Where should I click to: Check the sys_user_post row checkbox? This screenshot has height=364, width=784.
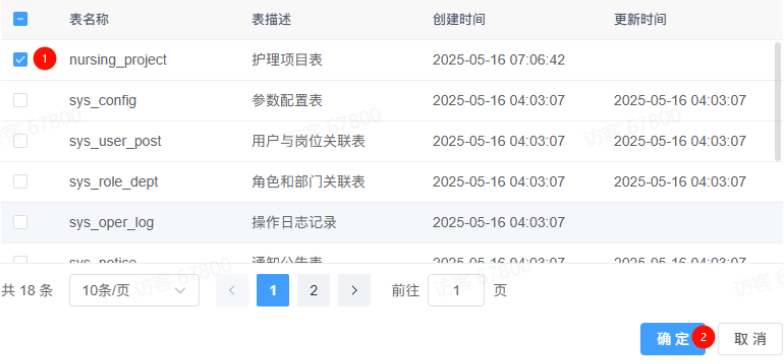20,141
